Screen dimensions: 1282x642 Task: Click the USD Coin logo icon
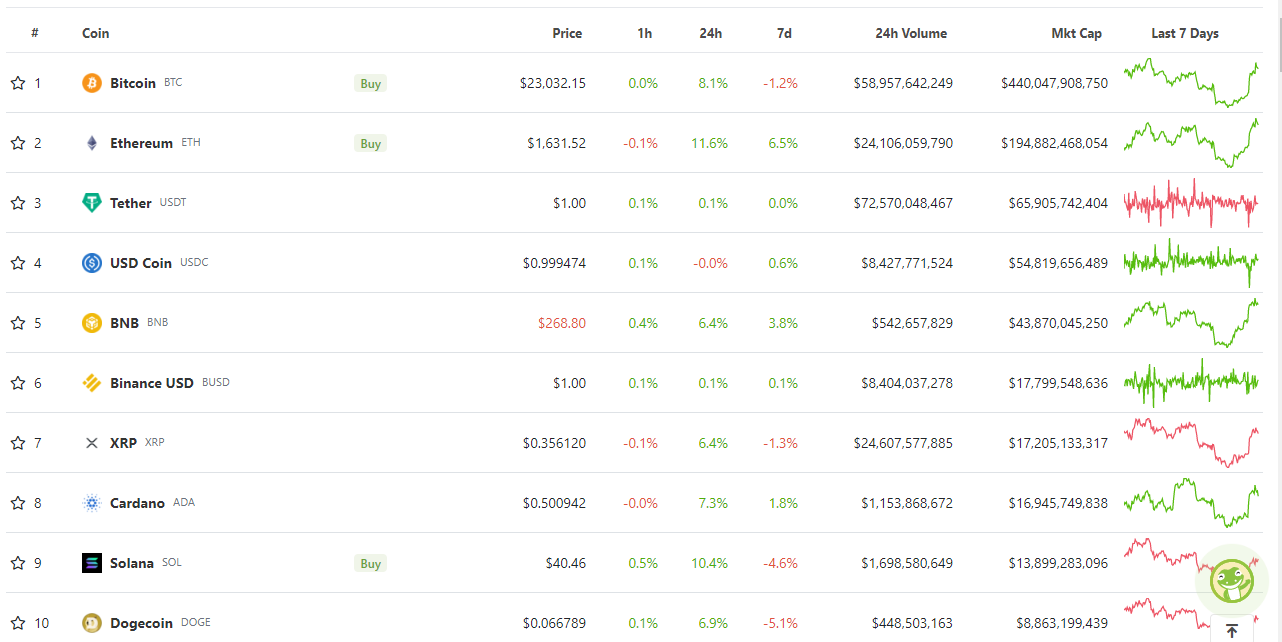pos(92,263)
